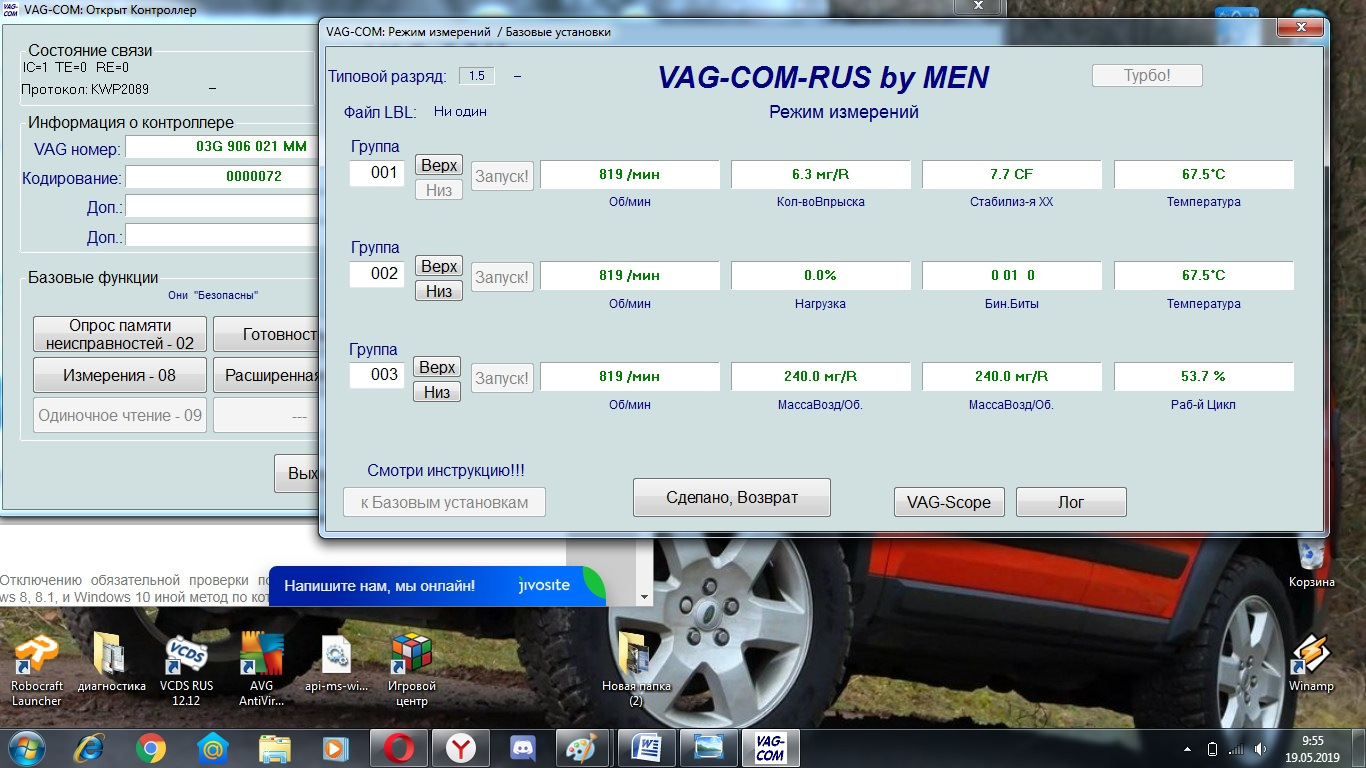Click Одиночное чтение - 09 in controller window
The width and height of the screenshot is (1366, 768).
pos(120,415)
